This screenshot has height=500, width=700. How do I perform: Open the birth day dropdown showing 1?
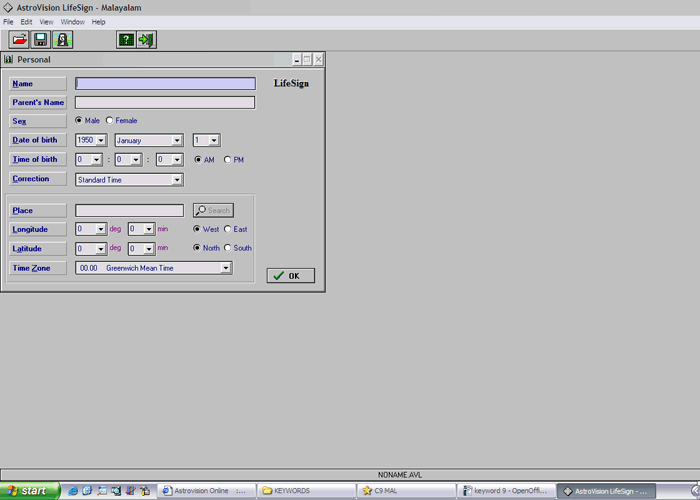214,140
